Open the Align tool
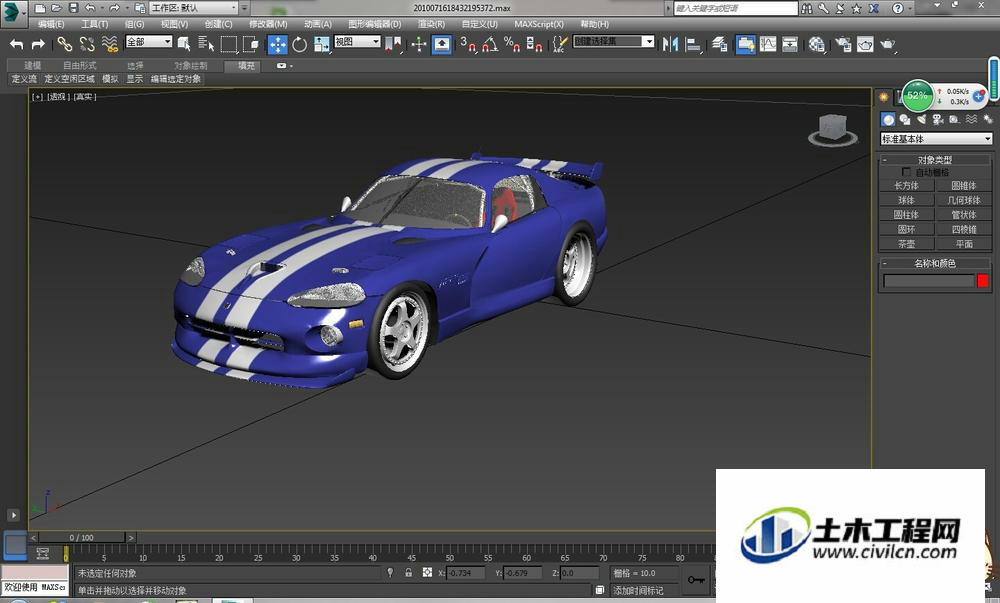This screenshot has height=603, width=1000. pyautogui.click(x=693, y=44)
